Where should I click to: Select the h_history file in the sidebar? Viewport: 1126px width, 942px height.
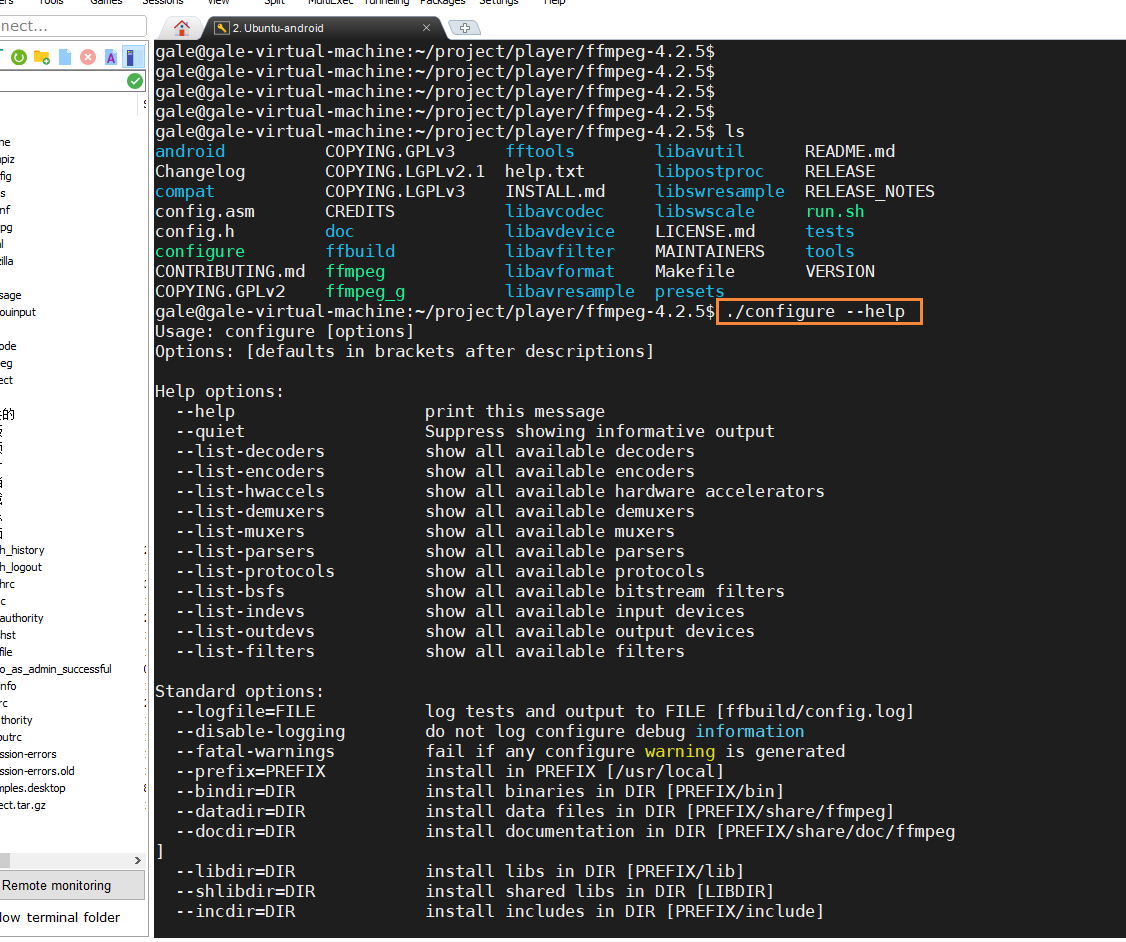click(x=22, y=550)
